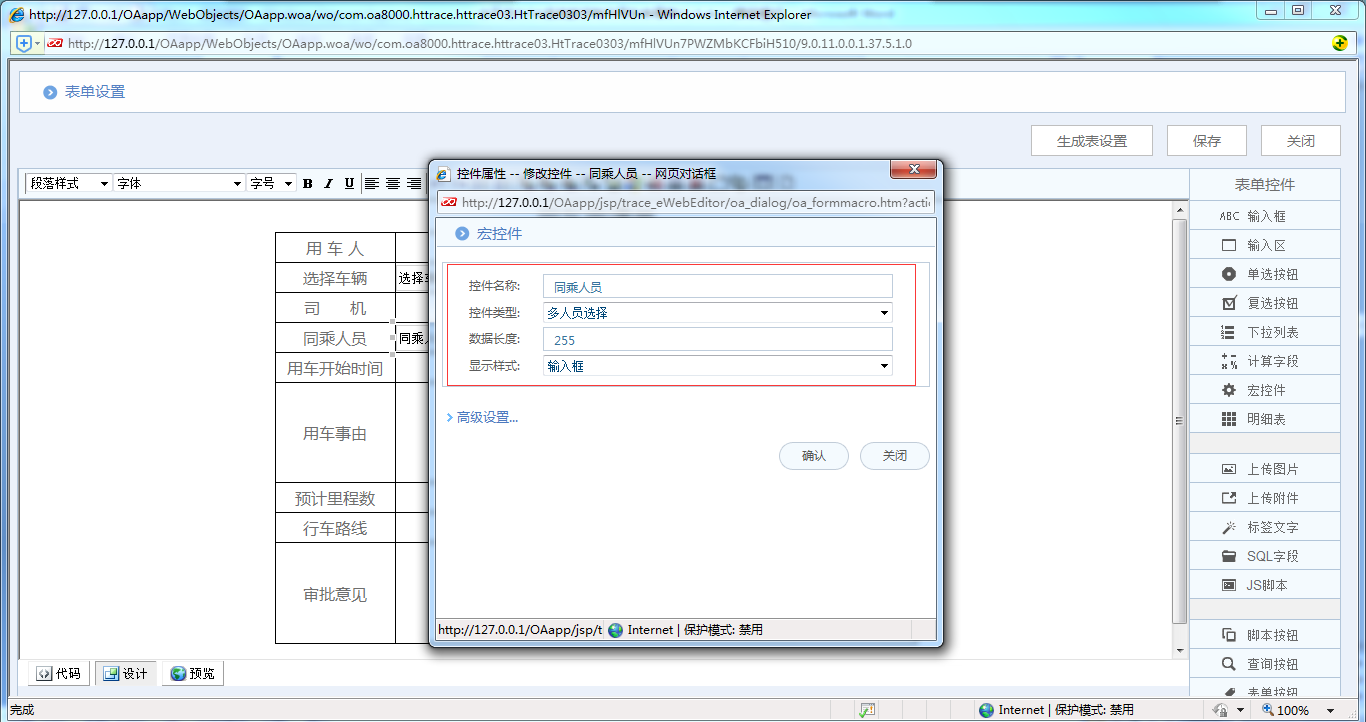
Task: Toggle bold formatting in the editor toolbar
Action: 307,183
